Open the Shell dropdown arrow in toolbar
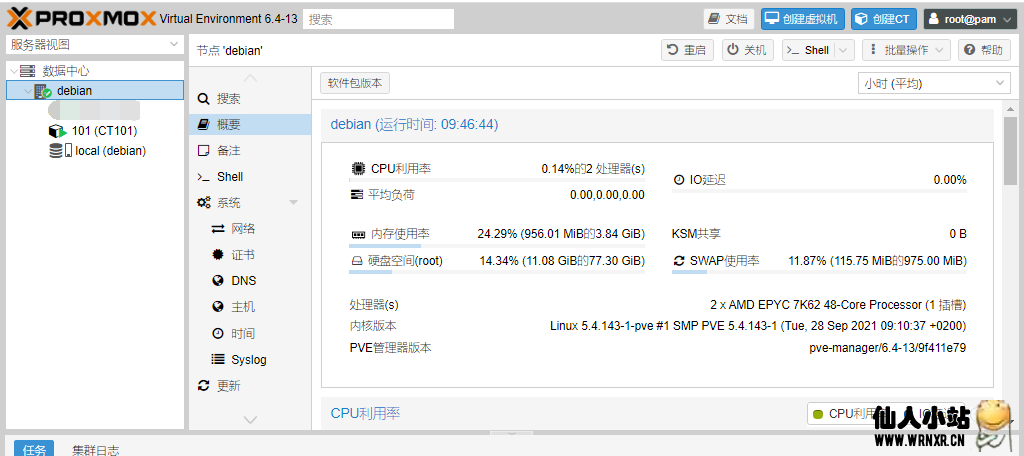The height and width of the screenshot is (456, 1024). [x=844, y=50]
